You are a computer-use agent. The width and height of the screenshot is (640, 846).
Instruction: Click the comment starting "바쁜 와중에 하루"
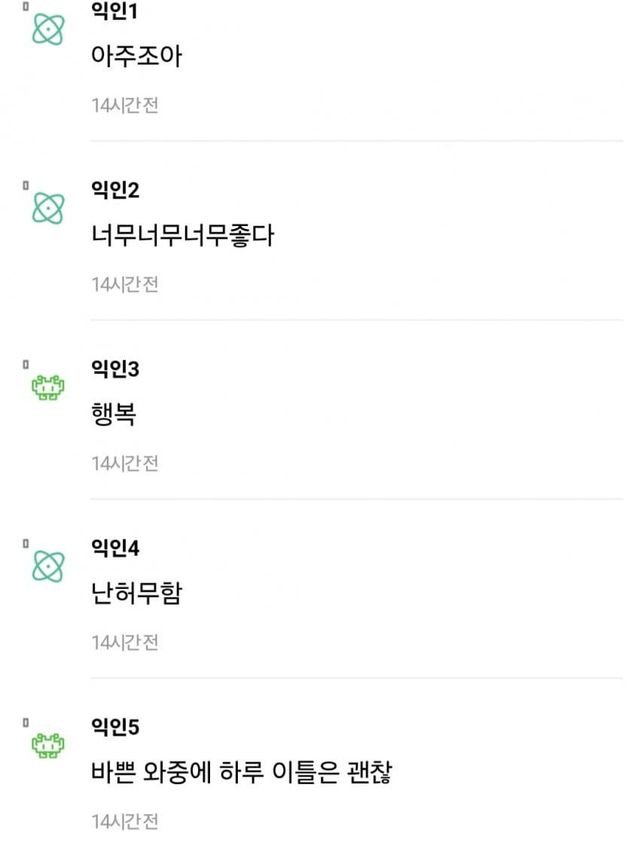pos(239,774)
